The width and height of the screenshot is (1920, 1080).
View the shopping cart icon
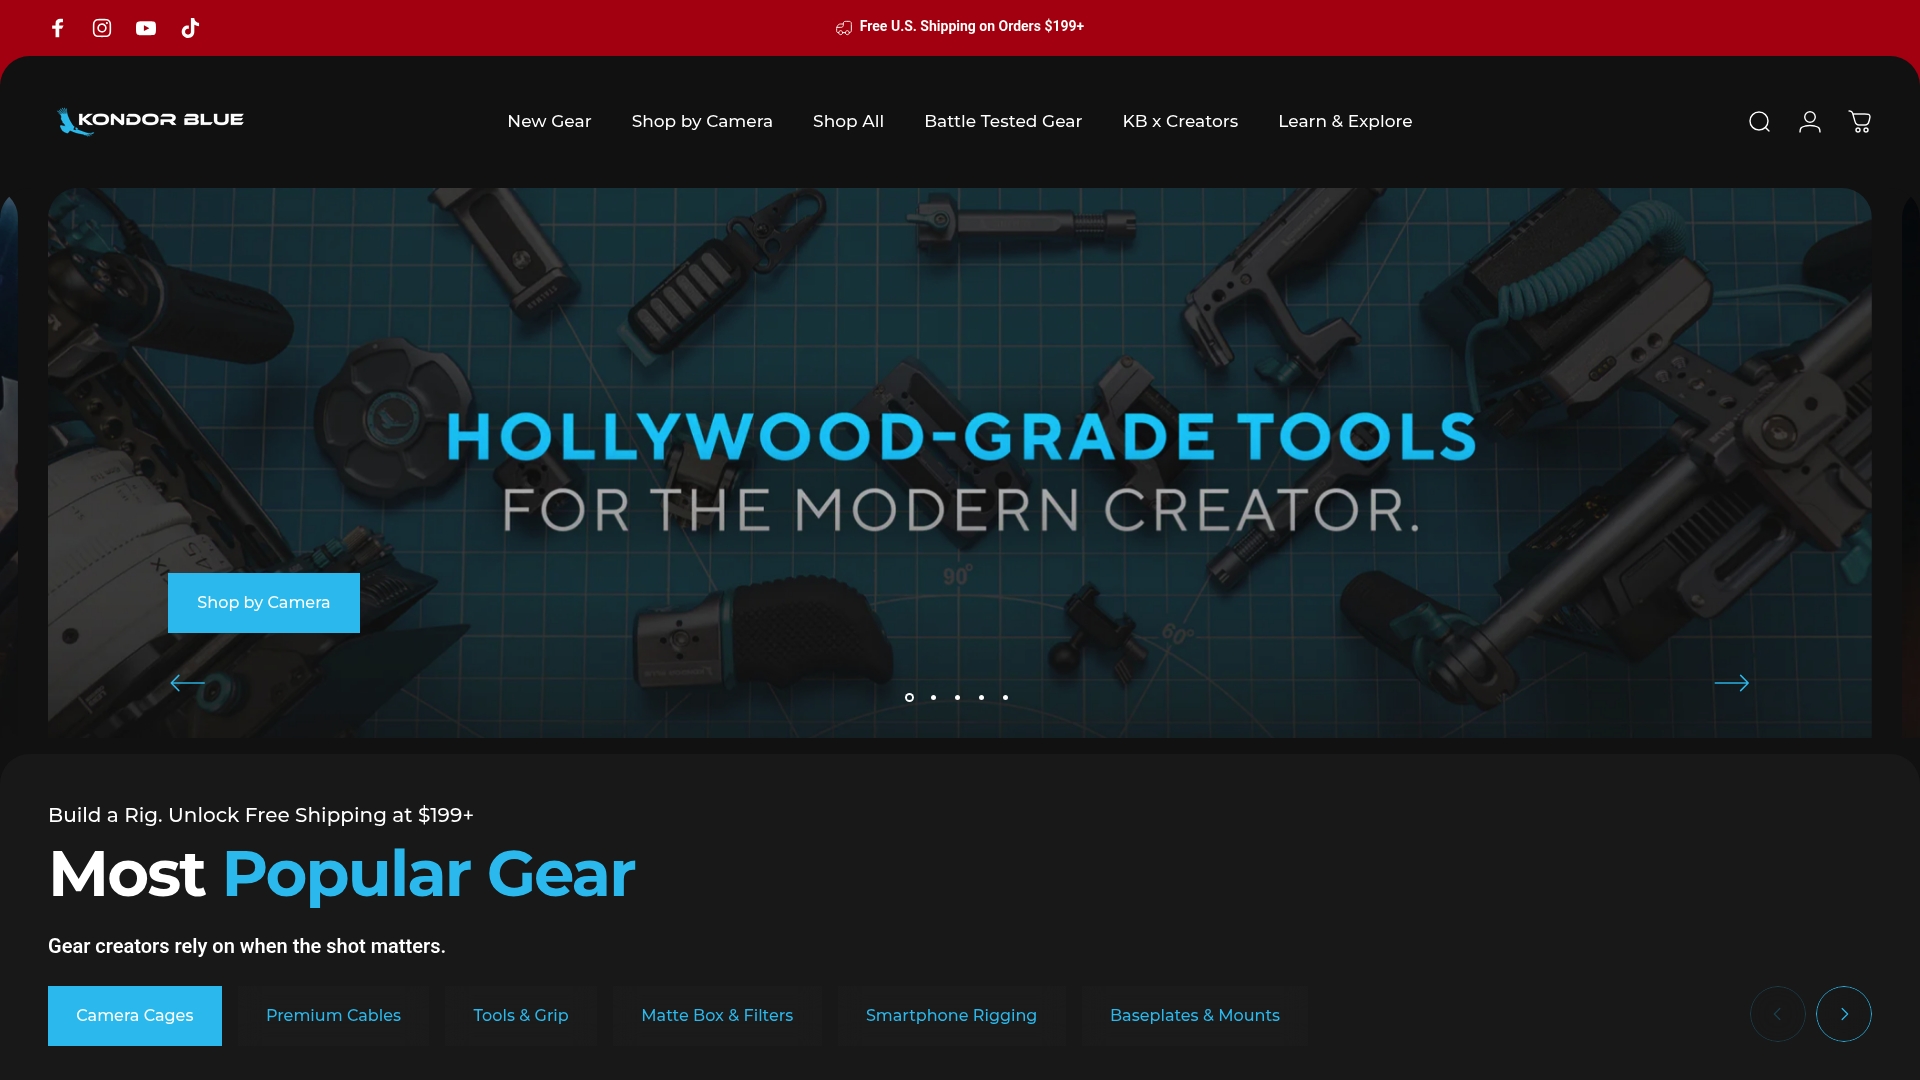click(1860, 121)
